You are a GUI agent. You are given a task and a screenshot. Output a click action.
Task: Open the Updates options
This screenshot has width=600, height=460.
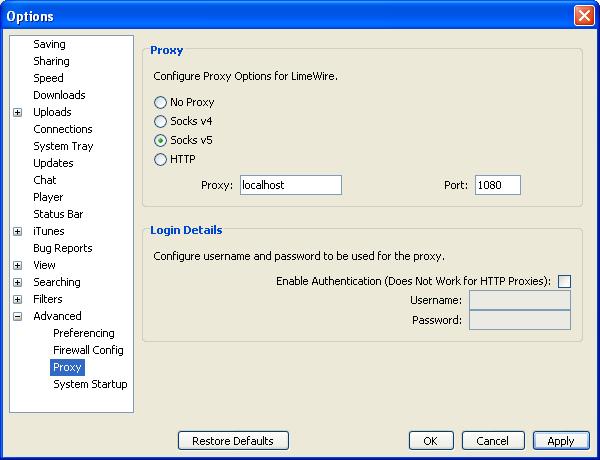53,163
